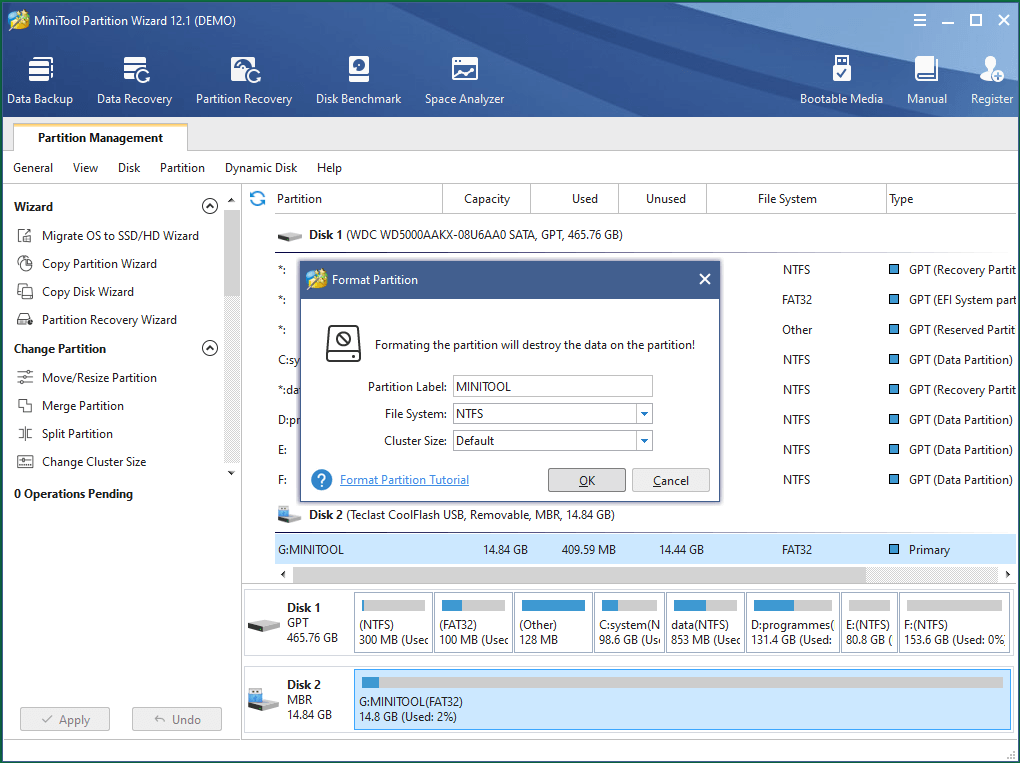Confirm formatting with OK button
This screenshot has height=763, width=1020.
(x=587, y=480)
